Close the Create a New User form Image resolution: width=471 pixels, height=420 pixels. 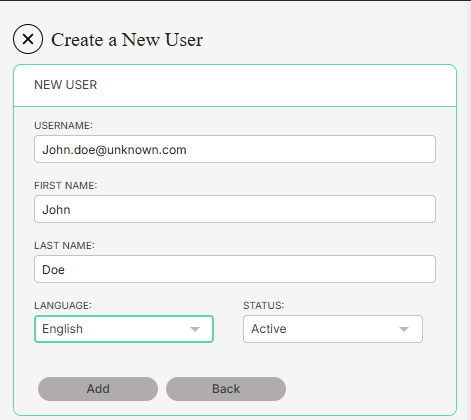pos(28,39)
